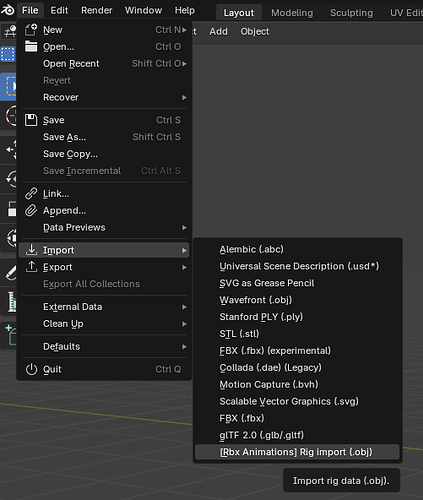
Task: Import STL (.stl) file
Action: pos(297,334)
